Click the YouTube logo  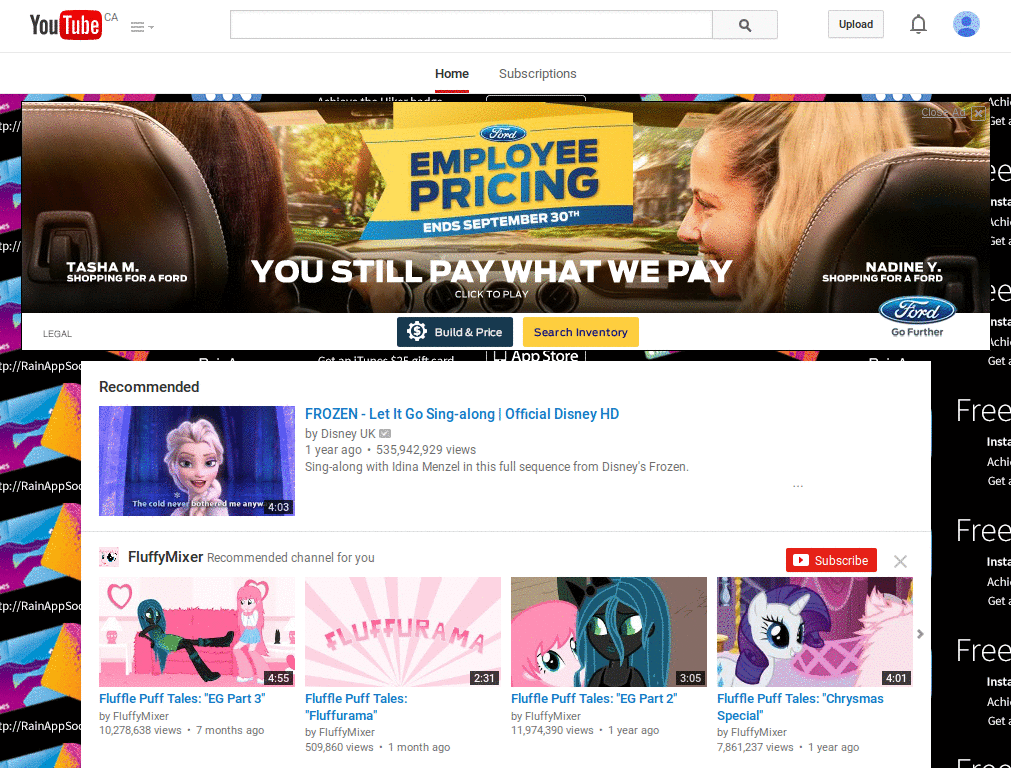[x=65, y=25]
